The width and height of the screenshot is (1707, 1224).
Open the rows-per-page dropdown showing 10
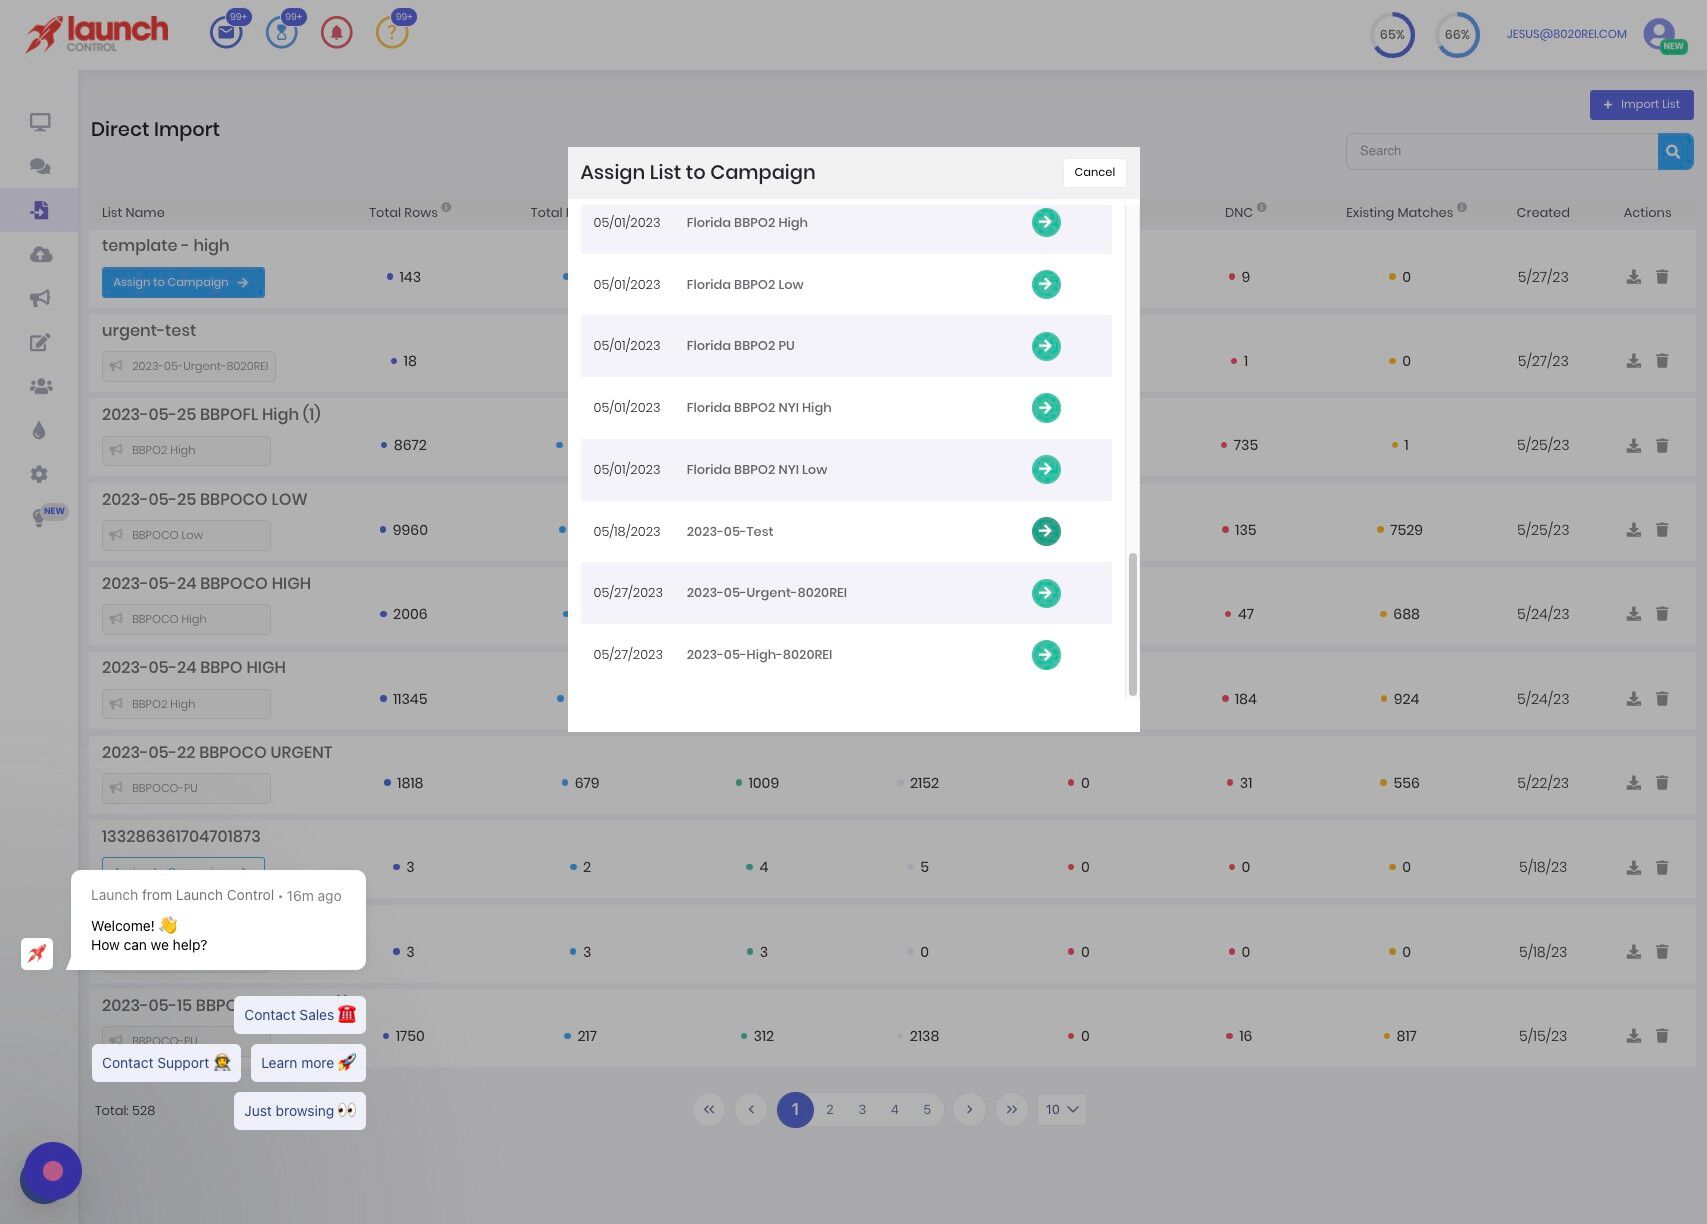click(x=1061, y=1109)
